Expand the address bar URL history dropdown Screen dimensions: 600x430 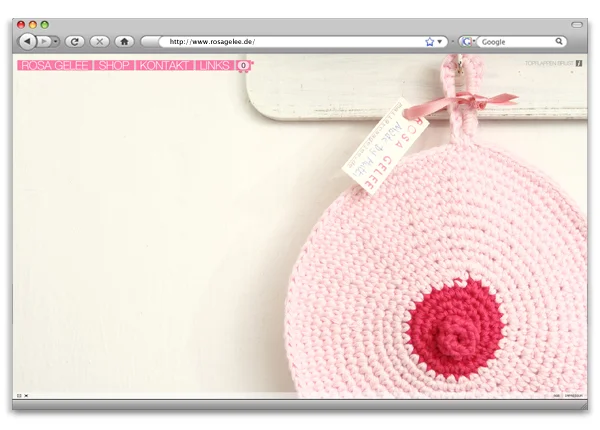[440, 42]
